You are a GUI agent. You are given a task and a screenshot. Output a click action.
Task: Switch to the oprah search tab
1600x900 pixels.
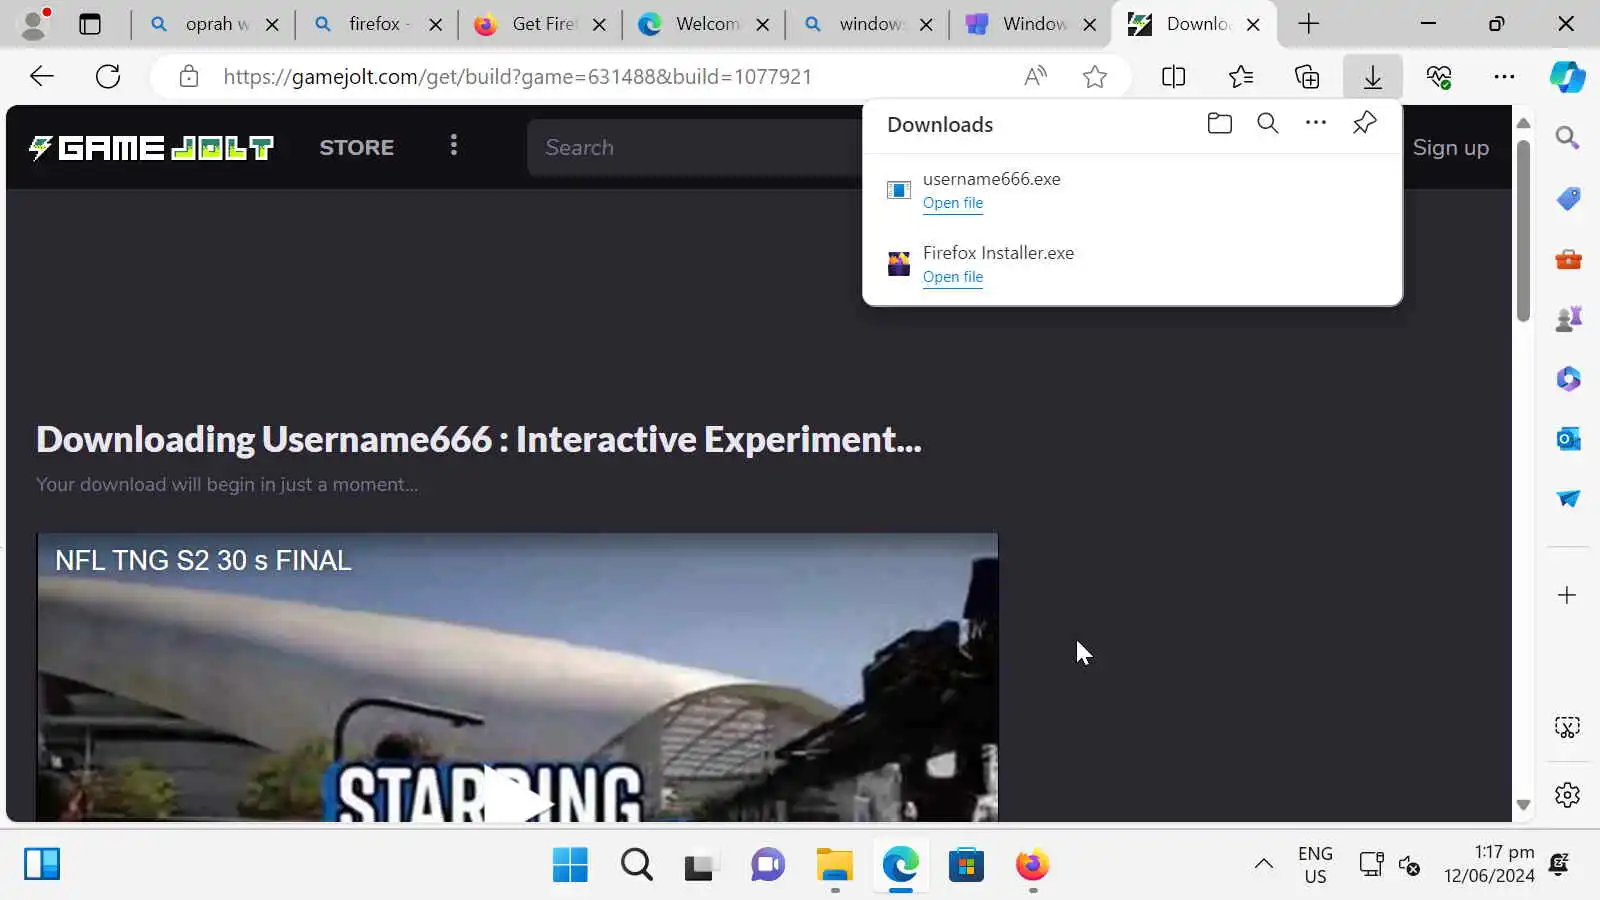pos(213,24)
